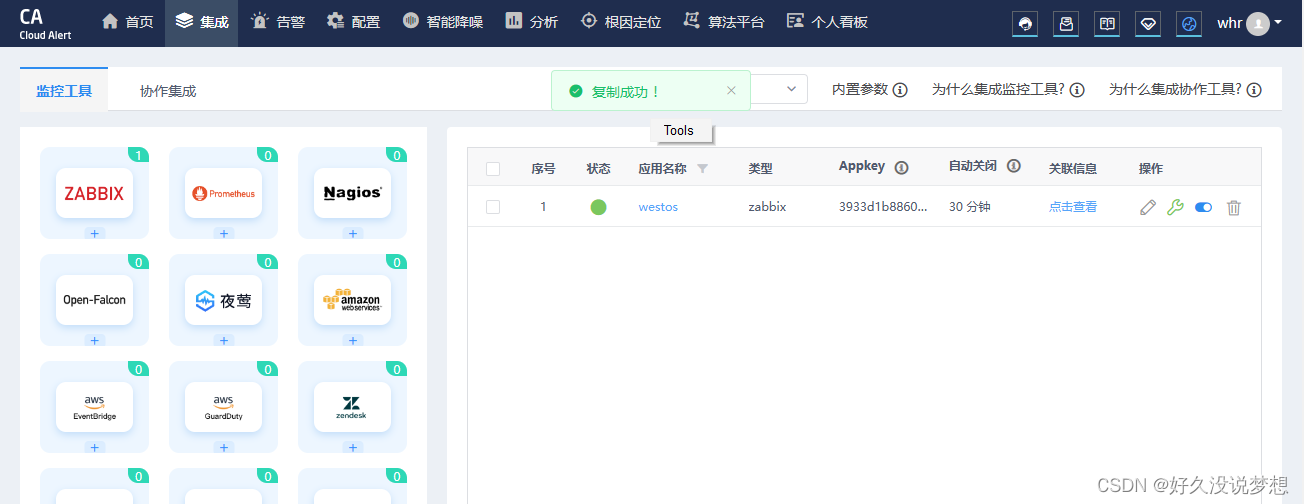Open the westos application name link
The height and width of the screenshot is (504, 1304).
click(x=658, y=207)
